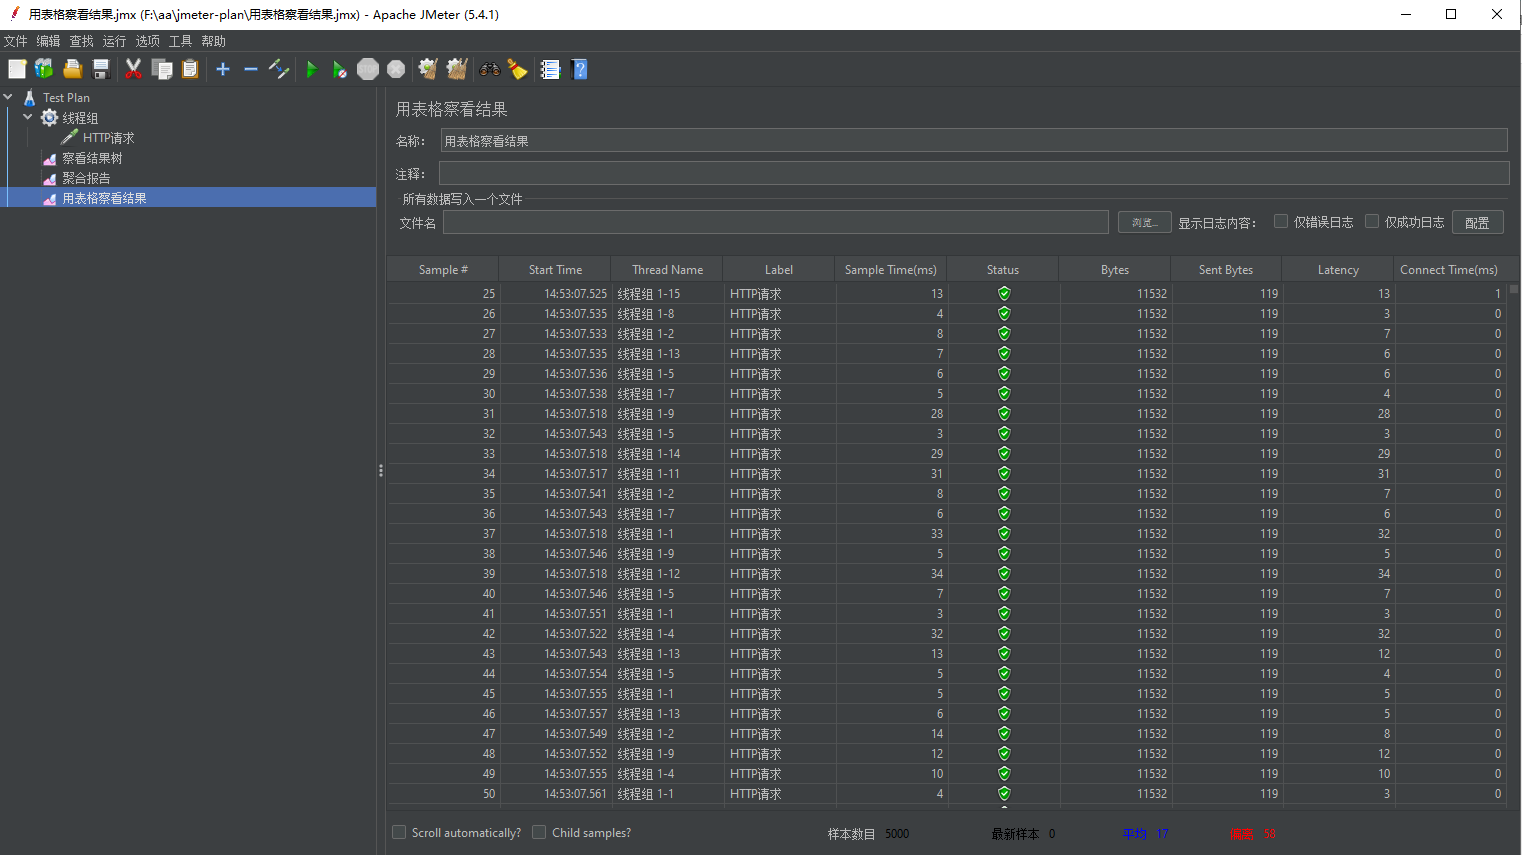The width and height of the screenshot is (1522, 855).
Task: Cut selected element with scissors icon
Action: (133, 69)
